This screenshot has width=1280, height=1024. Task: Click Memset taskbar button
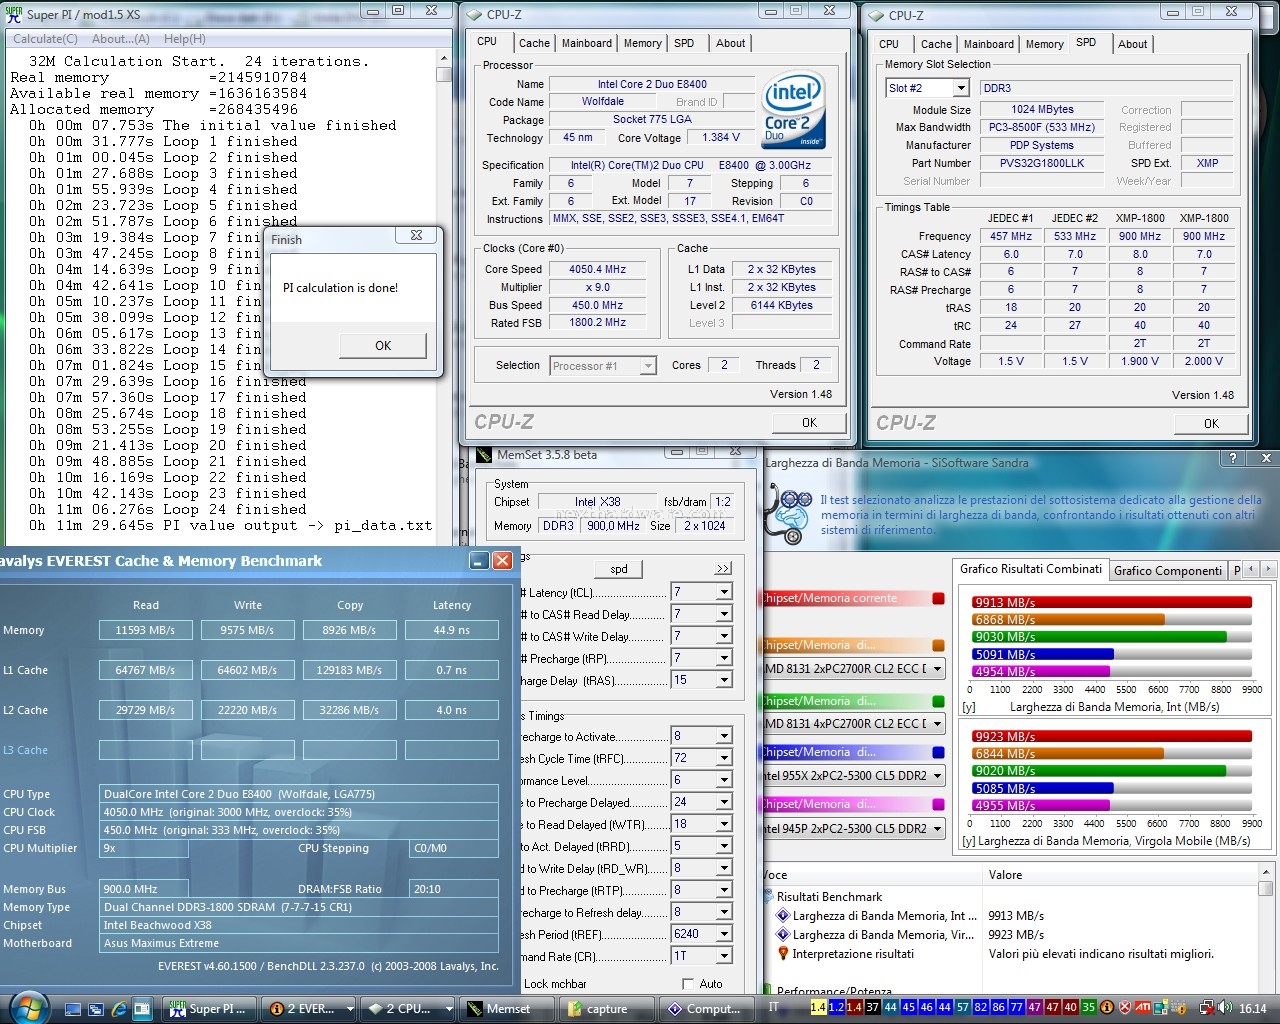508,1009
